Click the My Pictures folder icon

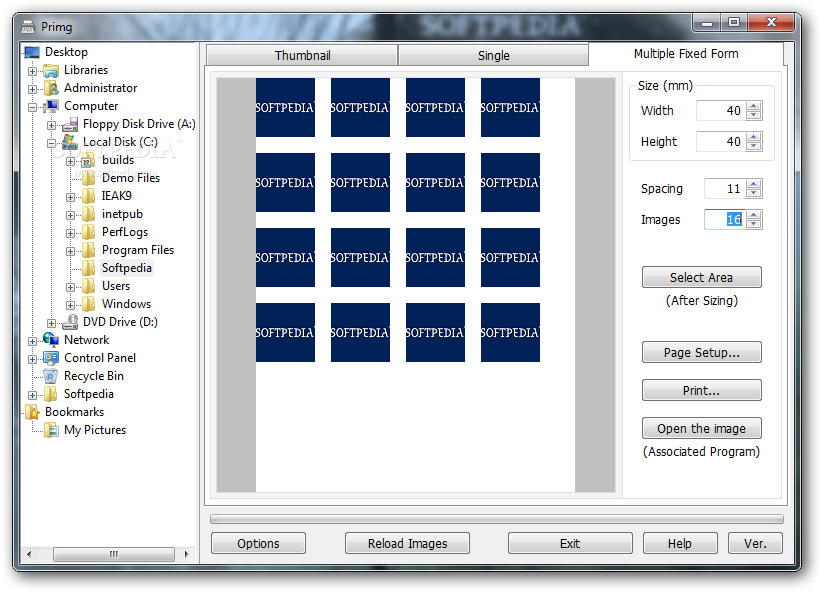51,430
